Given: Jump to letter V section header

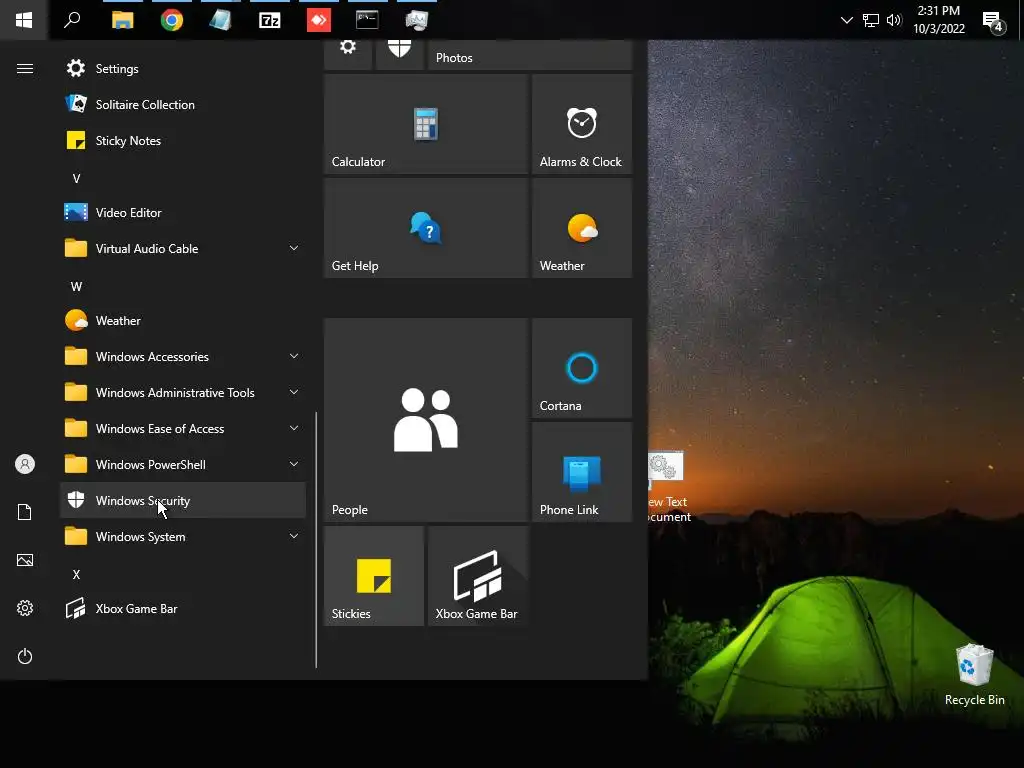Looking at the screenshot, I should coord(76,178).
